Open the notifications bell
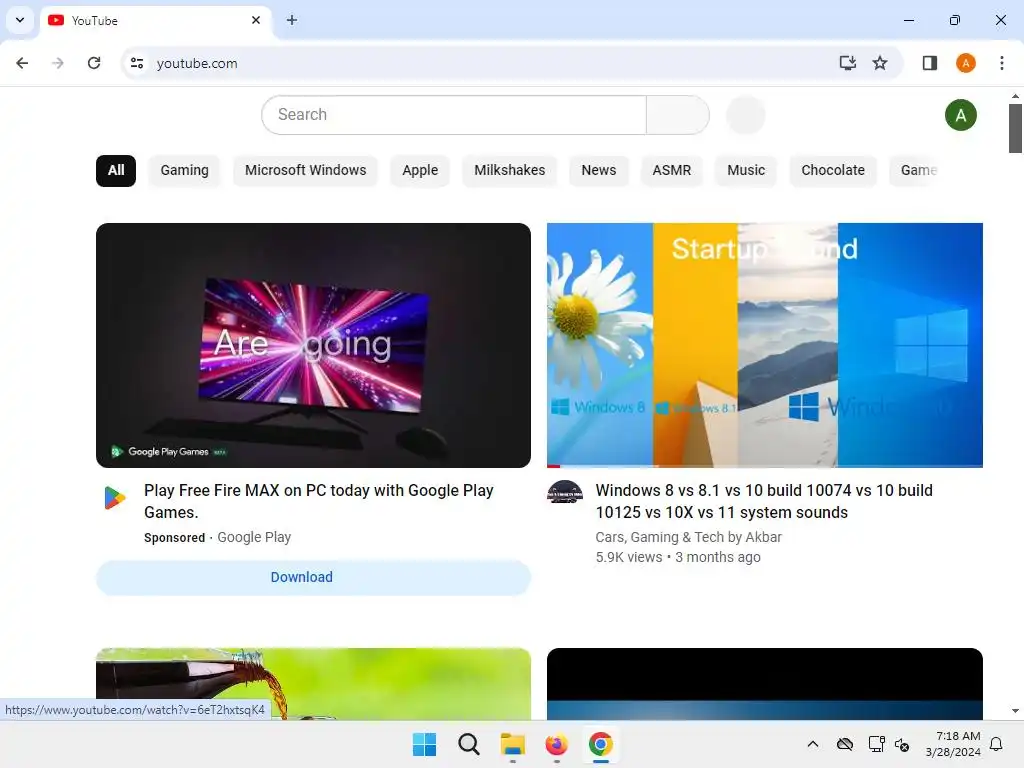The image size is (1024, 768). click(x=997, y=744)
